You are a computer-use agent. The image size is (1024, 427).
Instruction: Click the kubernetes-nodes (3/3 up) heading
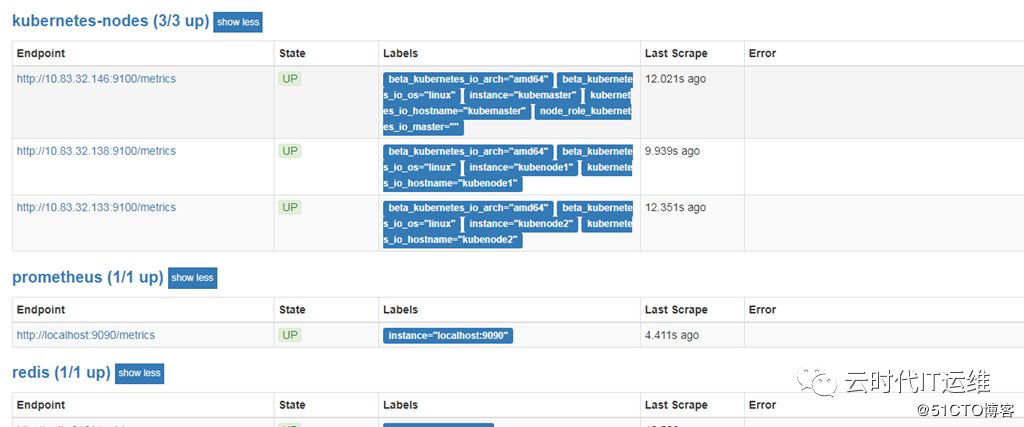110,21
